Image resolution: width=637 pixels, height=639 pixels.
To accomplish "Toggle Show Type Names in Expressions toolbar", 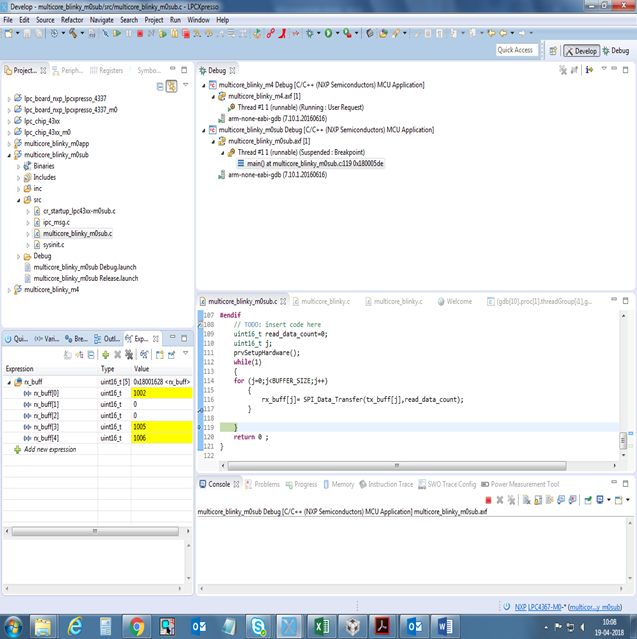I will pyautogui.click(x=79, y=355).
